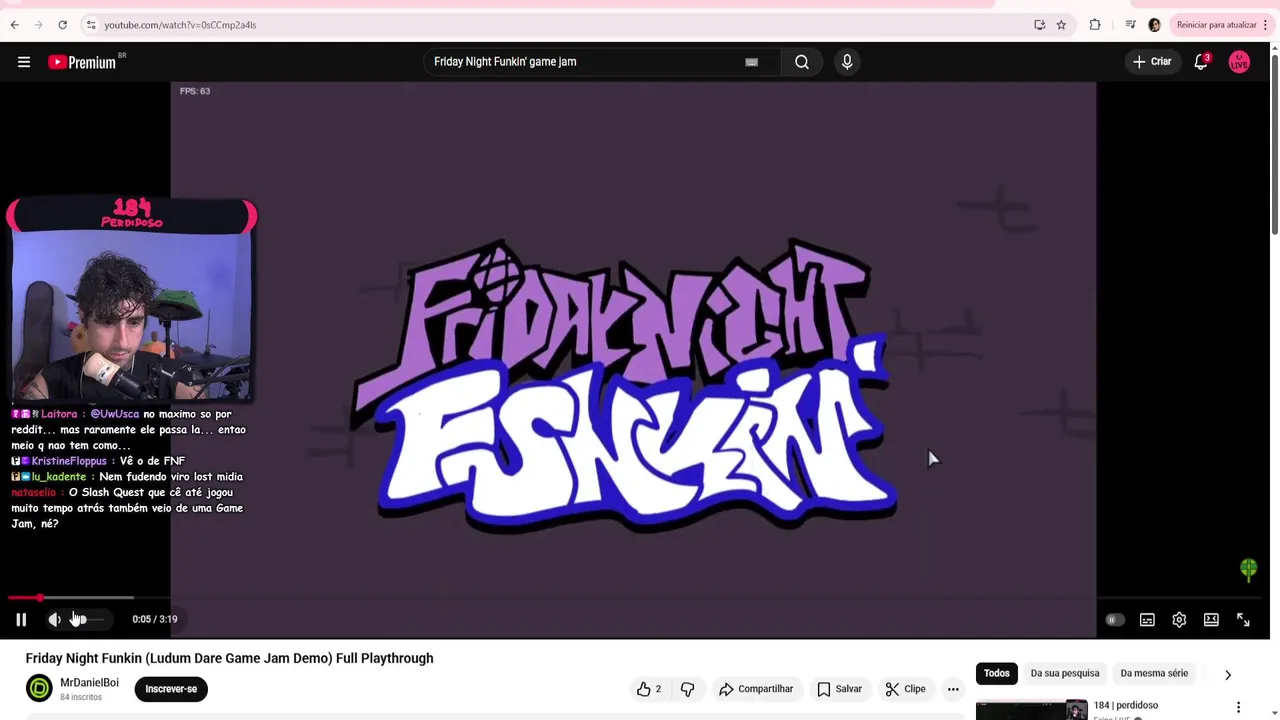
Task: Click the search magnifier button
Action: pos(802,62)
